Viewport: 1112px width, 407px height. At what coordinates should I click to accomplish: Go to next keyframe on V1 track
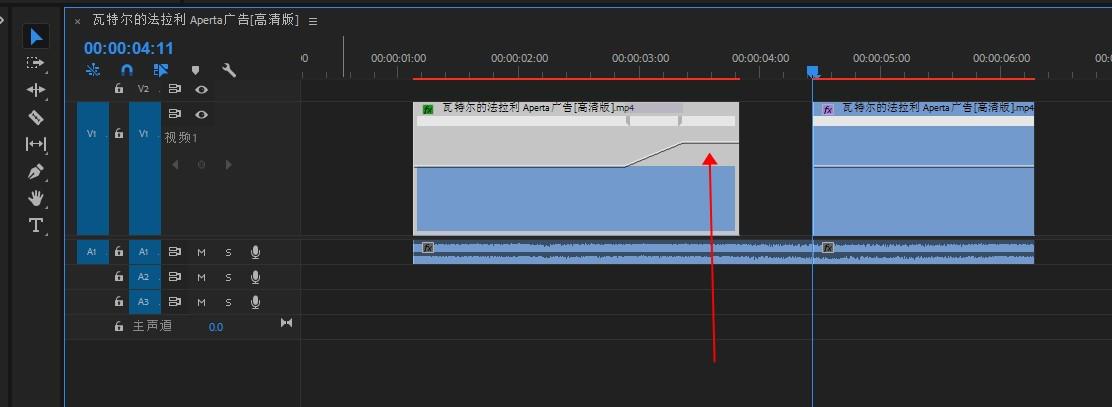[228, 165]
